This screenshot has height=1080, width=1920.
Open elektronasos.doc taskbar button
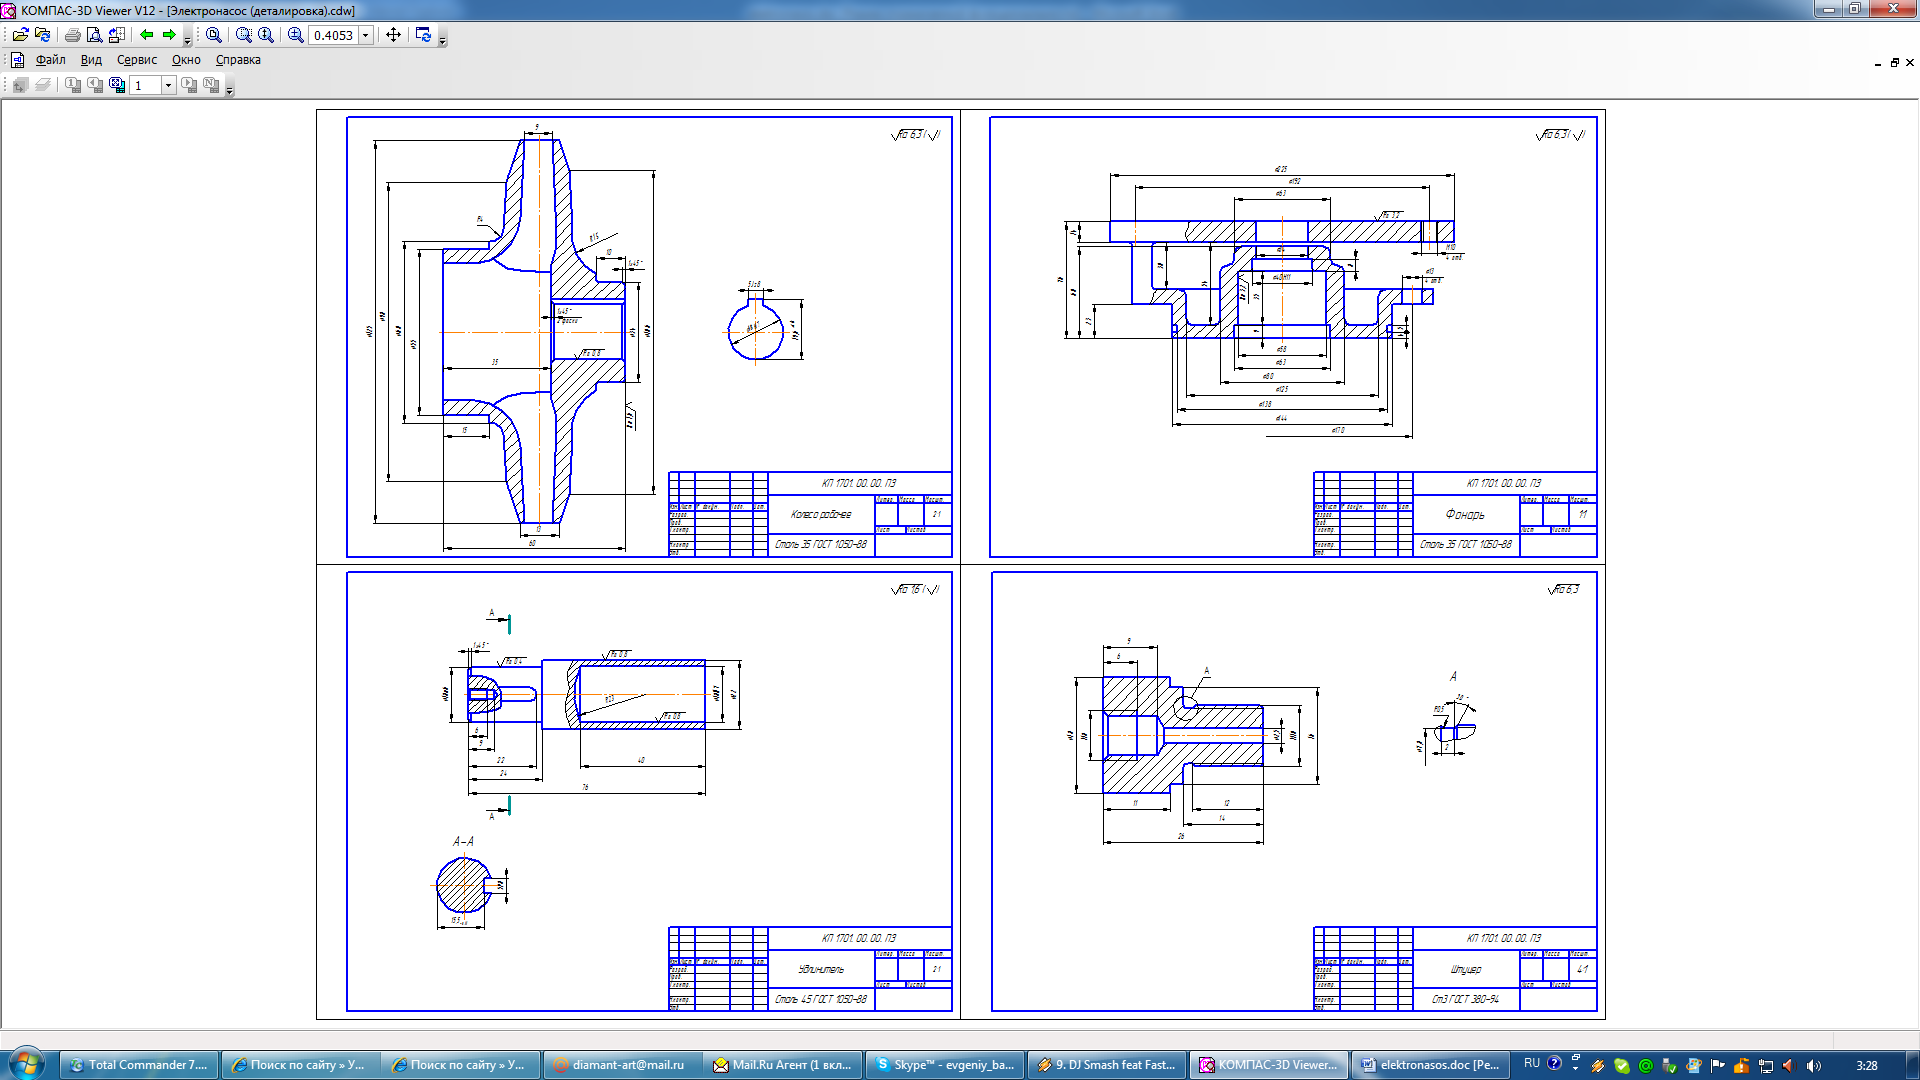coord(1430,1065)
